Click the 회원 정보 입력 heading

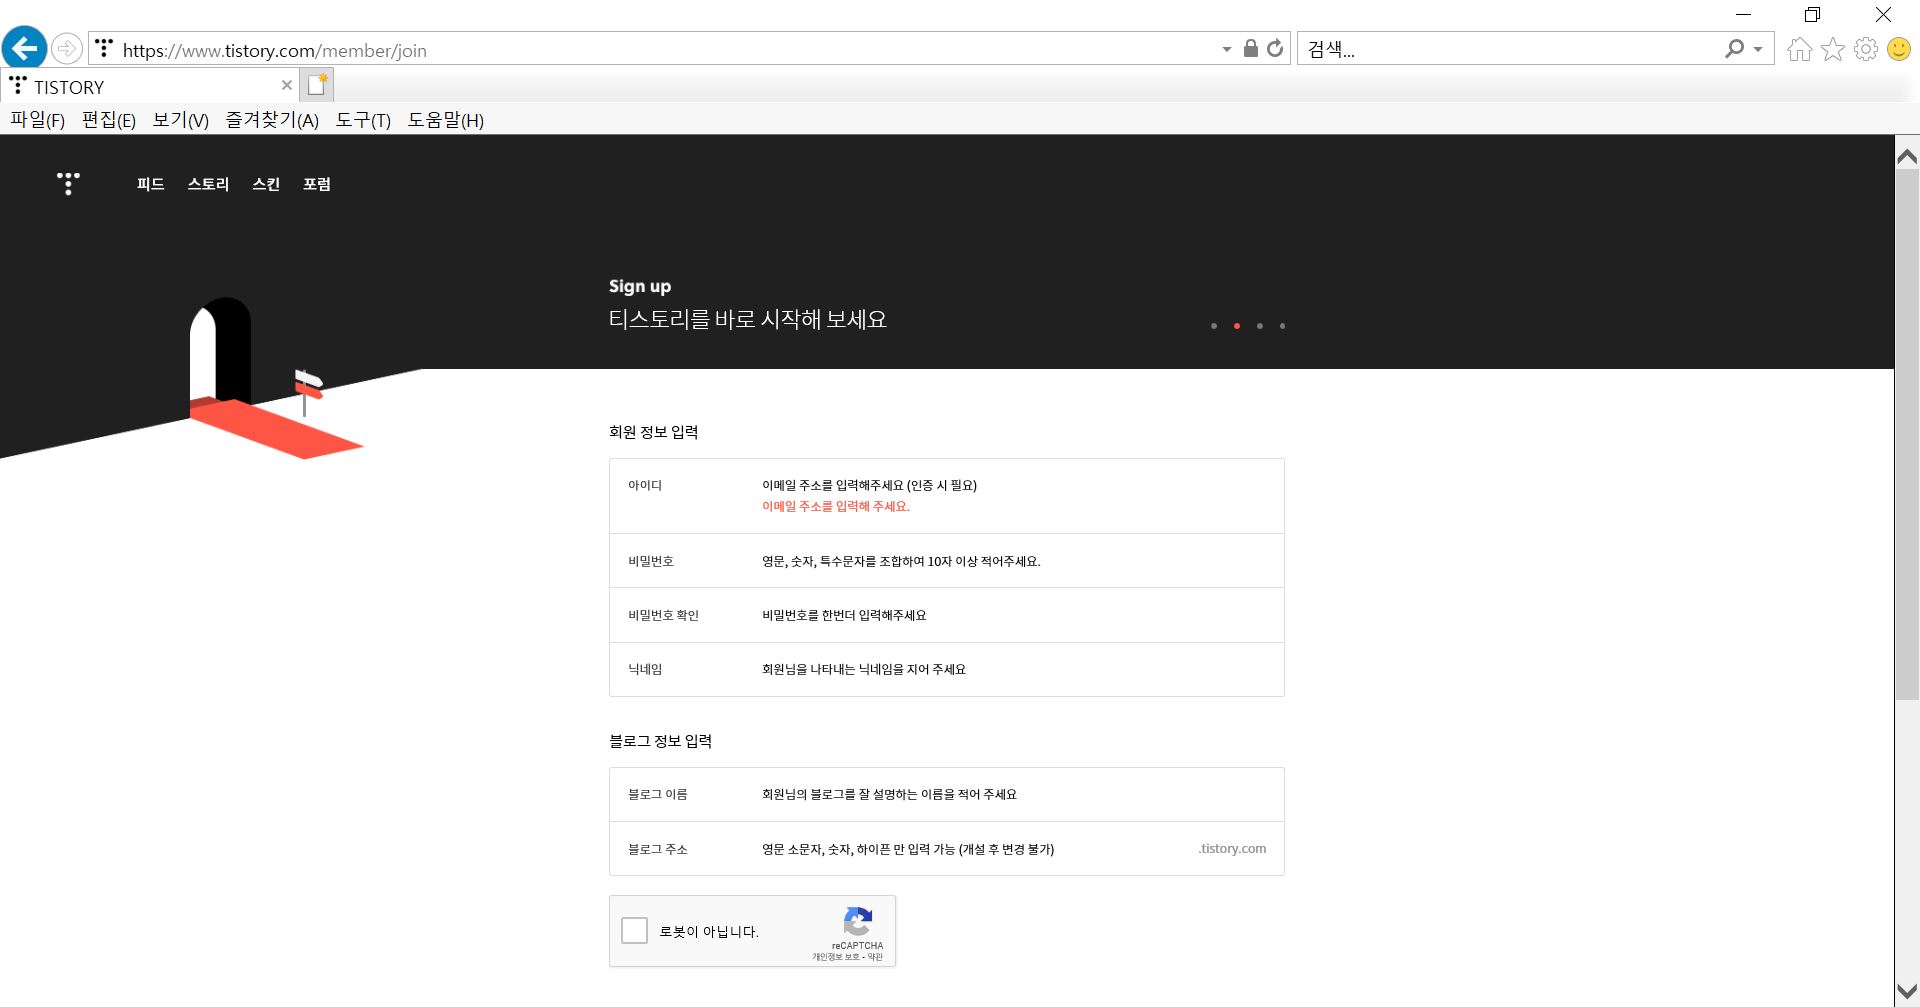(x=654, y=432)
